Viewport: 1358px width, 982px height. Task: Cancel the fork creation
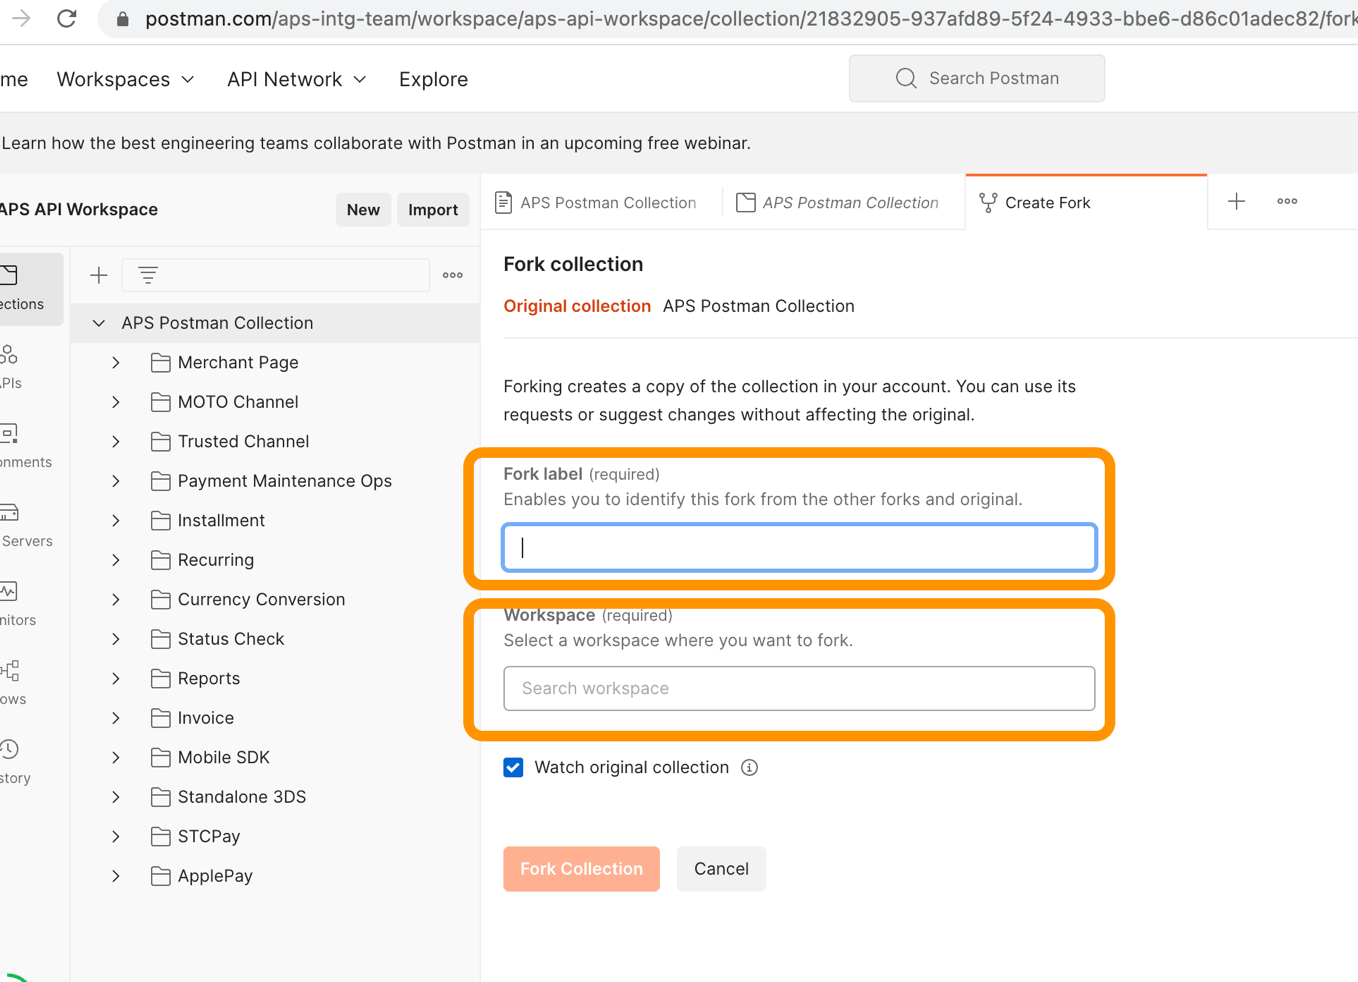(x=720, y=869)
